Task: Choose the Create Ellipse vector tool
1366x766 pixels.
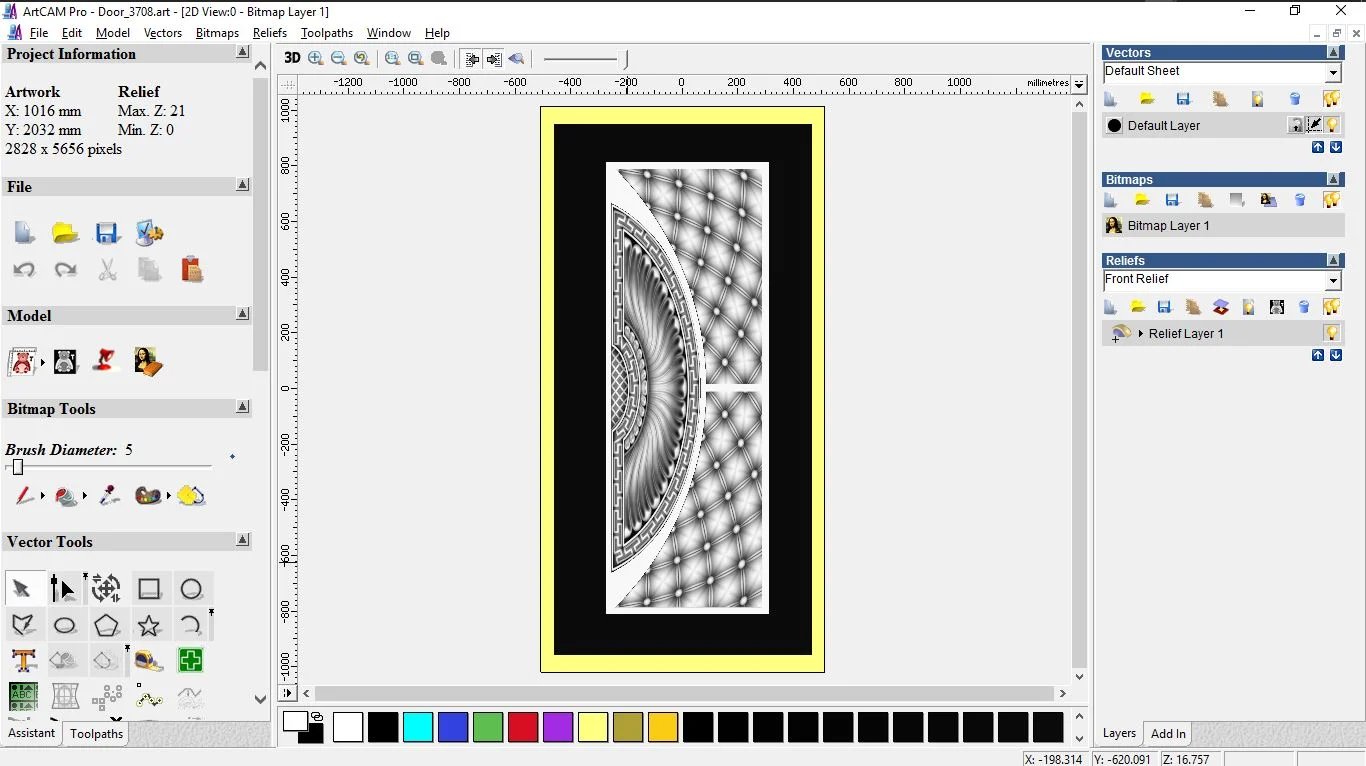Action: pyautogui.click(x=65, y=626)
